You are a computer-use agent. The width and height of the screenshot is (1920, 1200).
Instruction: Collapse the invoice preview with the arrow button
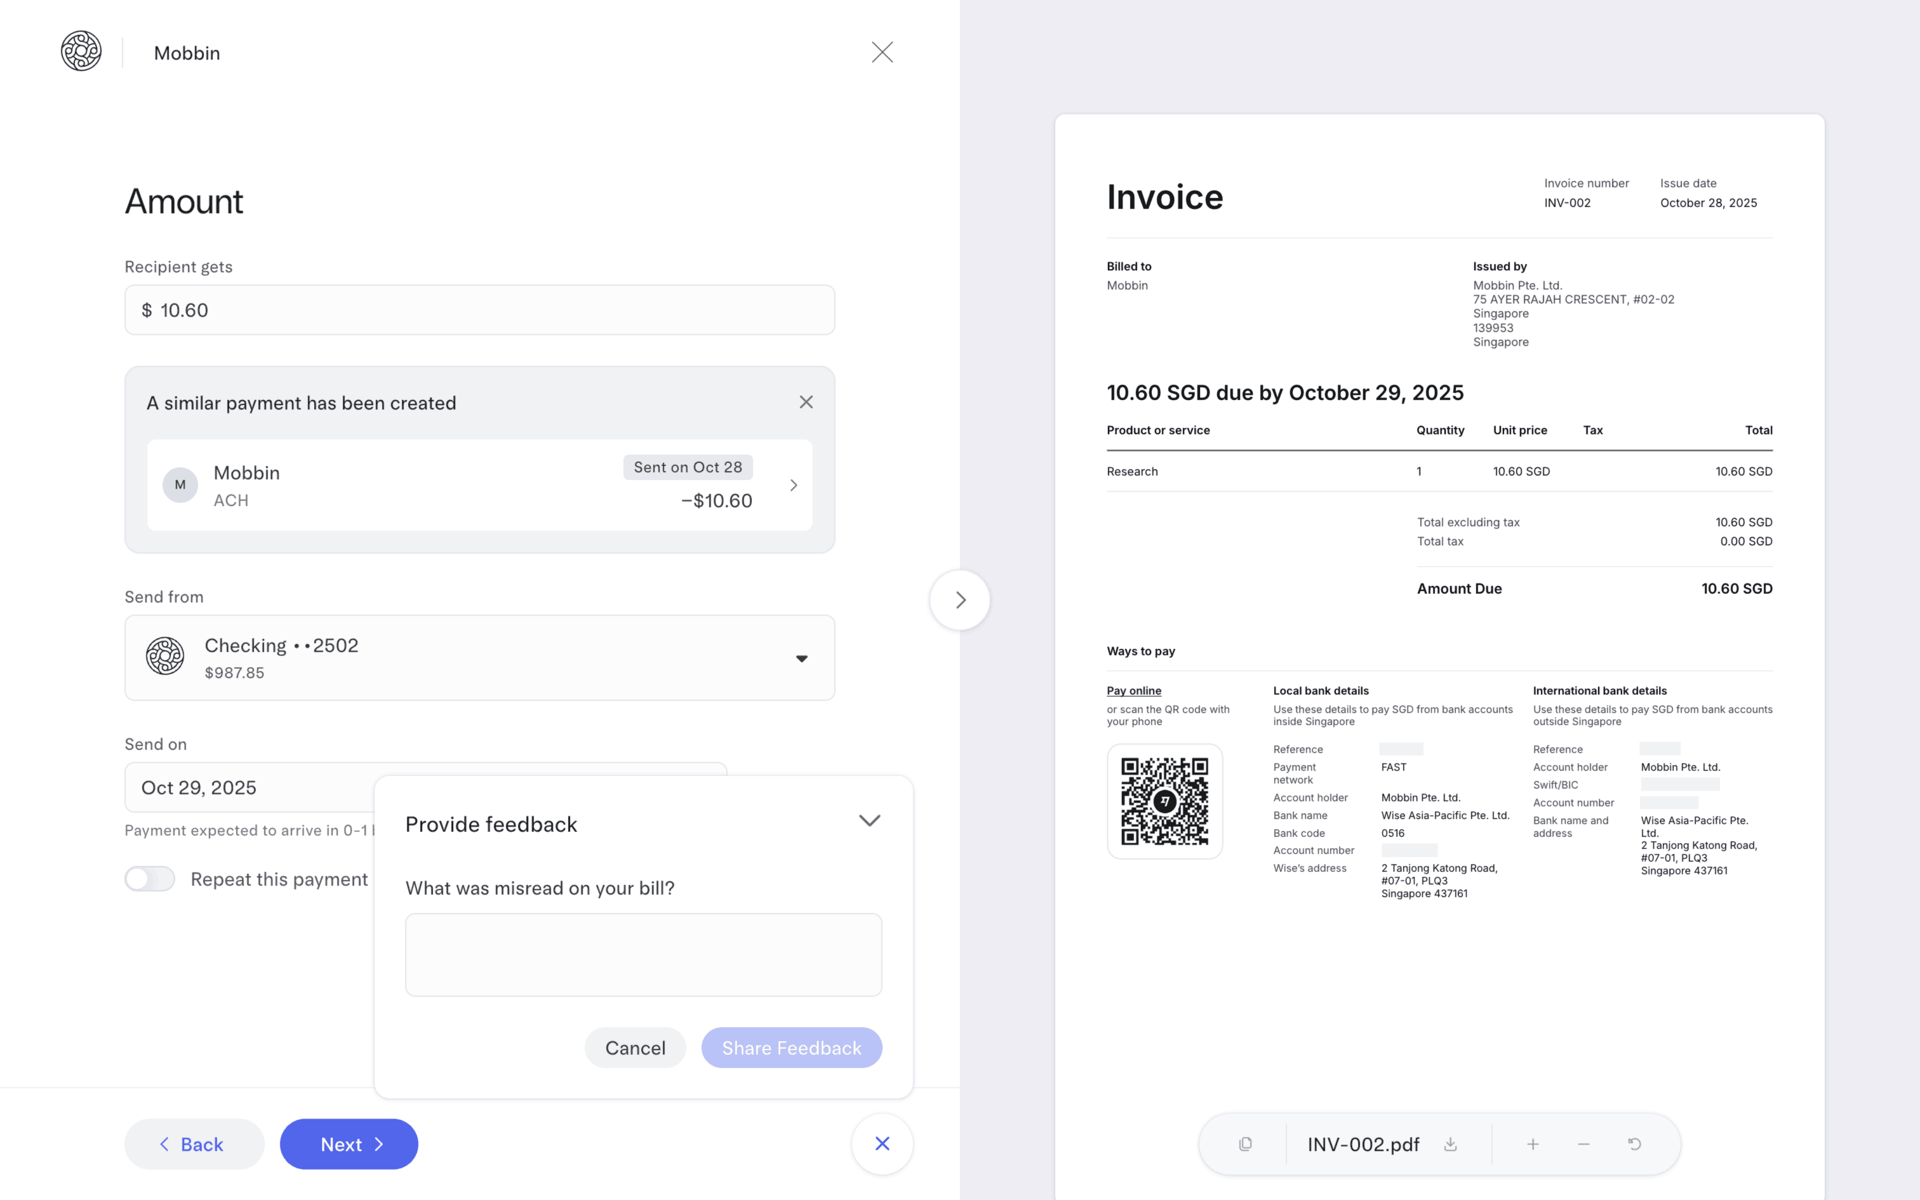960,600
